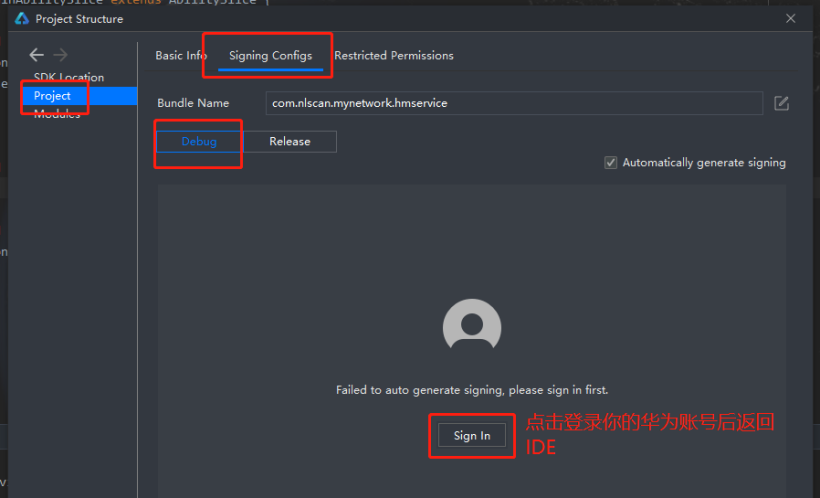Click the Bundle Name label
The width and height of the screenshot is (820, 498).
coord(193,103)
